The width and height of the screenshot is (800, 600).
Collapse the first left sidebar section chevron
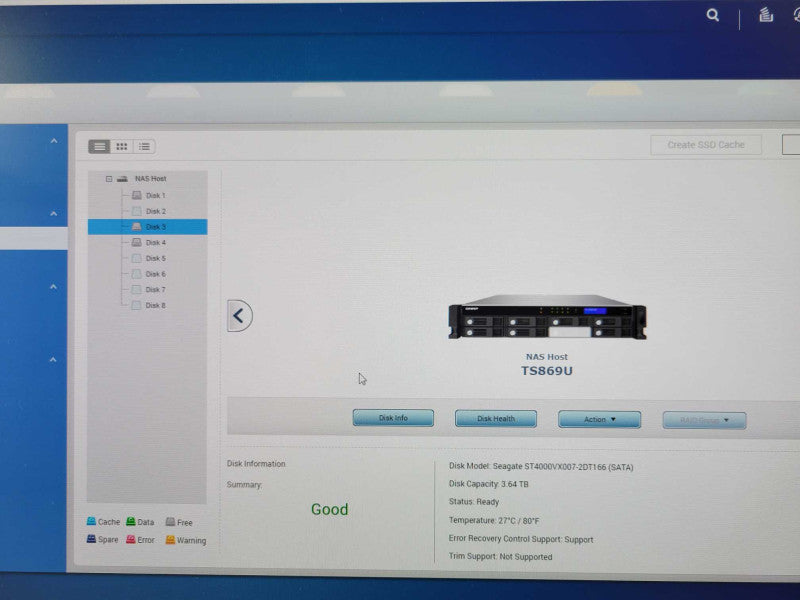coord(54,141)
